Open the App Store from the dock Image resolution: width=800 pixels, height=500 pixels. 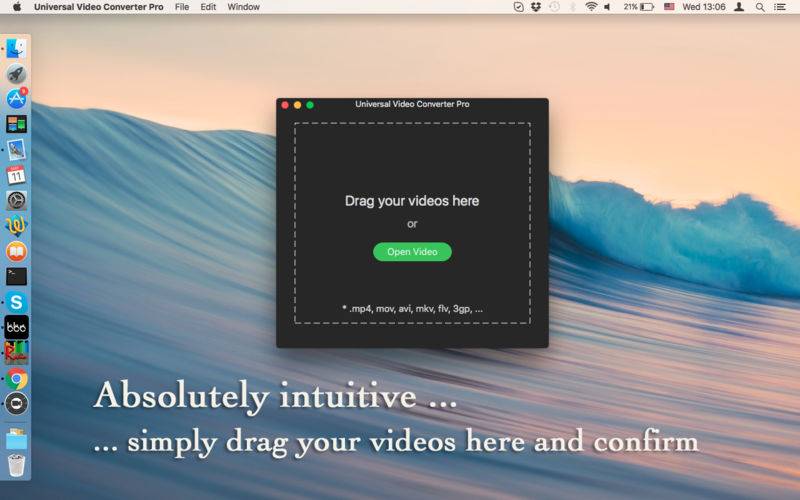(x=16, y=99)
